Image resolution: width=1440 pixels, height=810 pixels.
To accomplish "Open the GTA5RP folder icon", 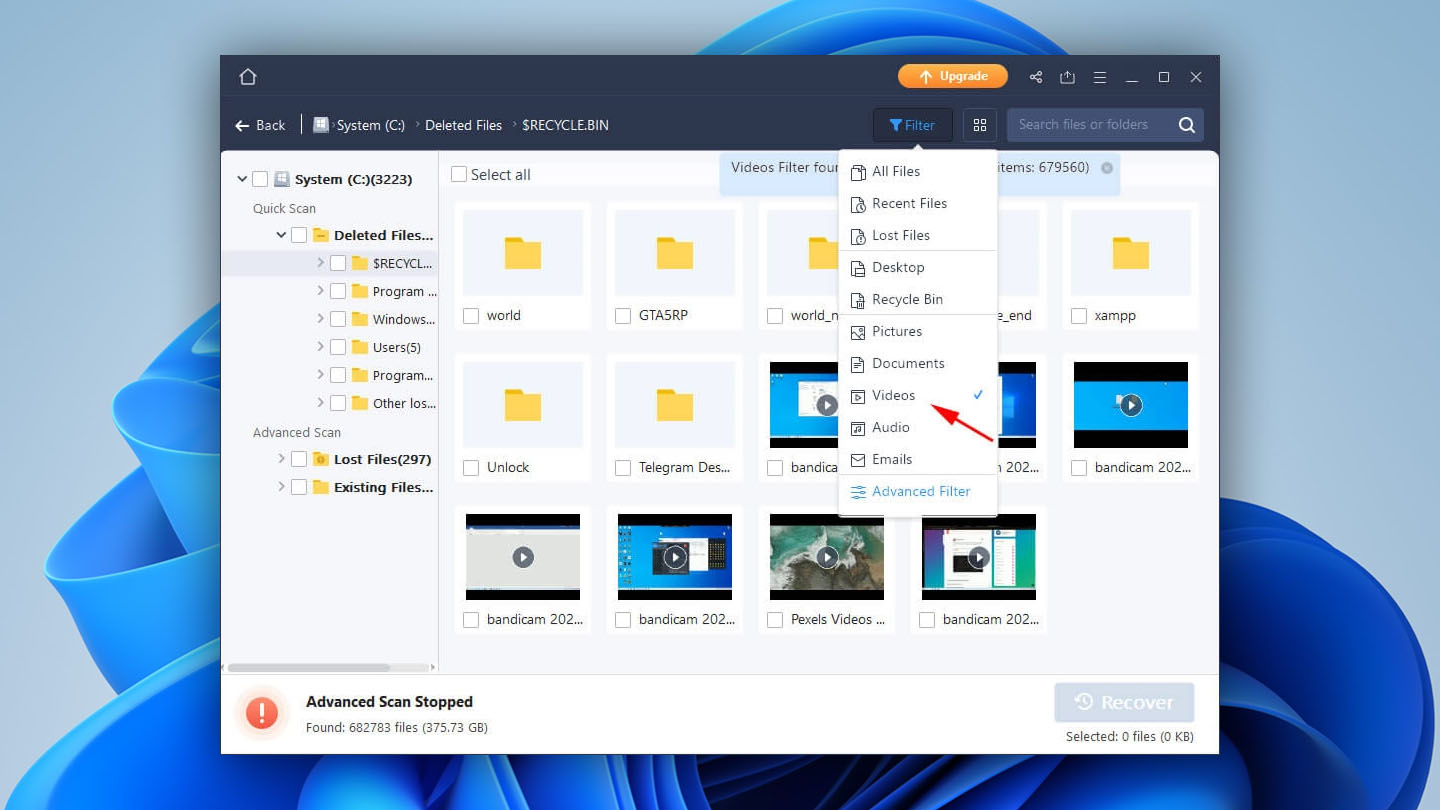I will 675,253.
